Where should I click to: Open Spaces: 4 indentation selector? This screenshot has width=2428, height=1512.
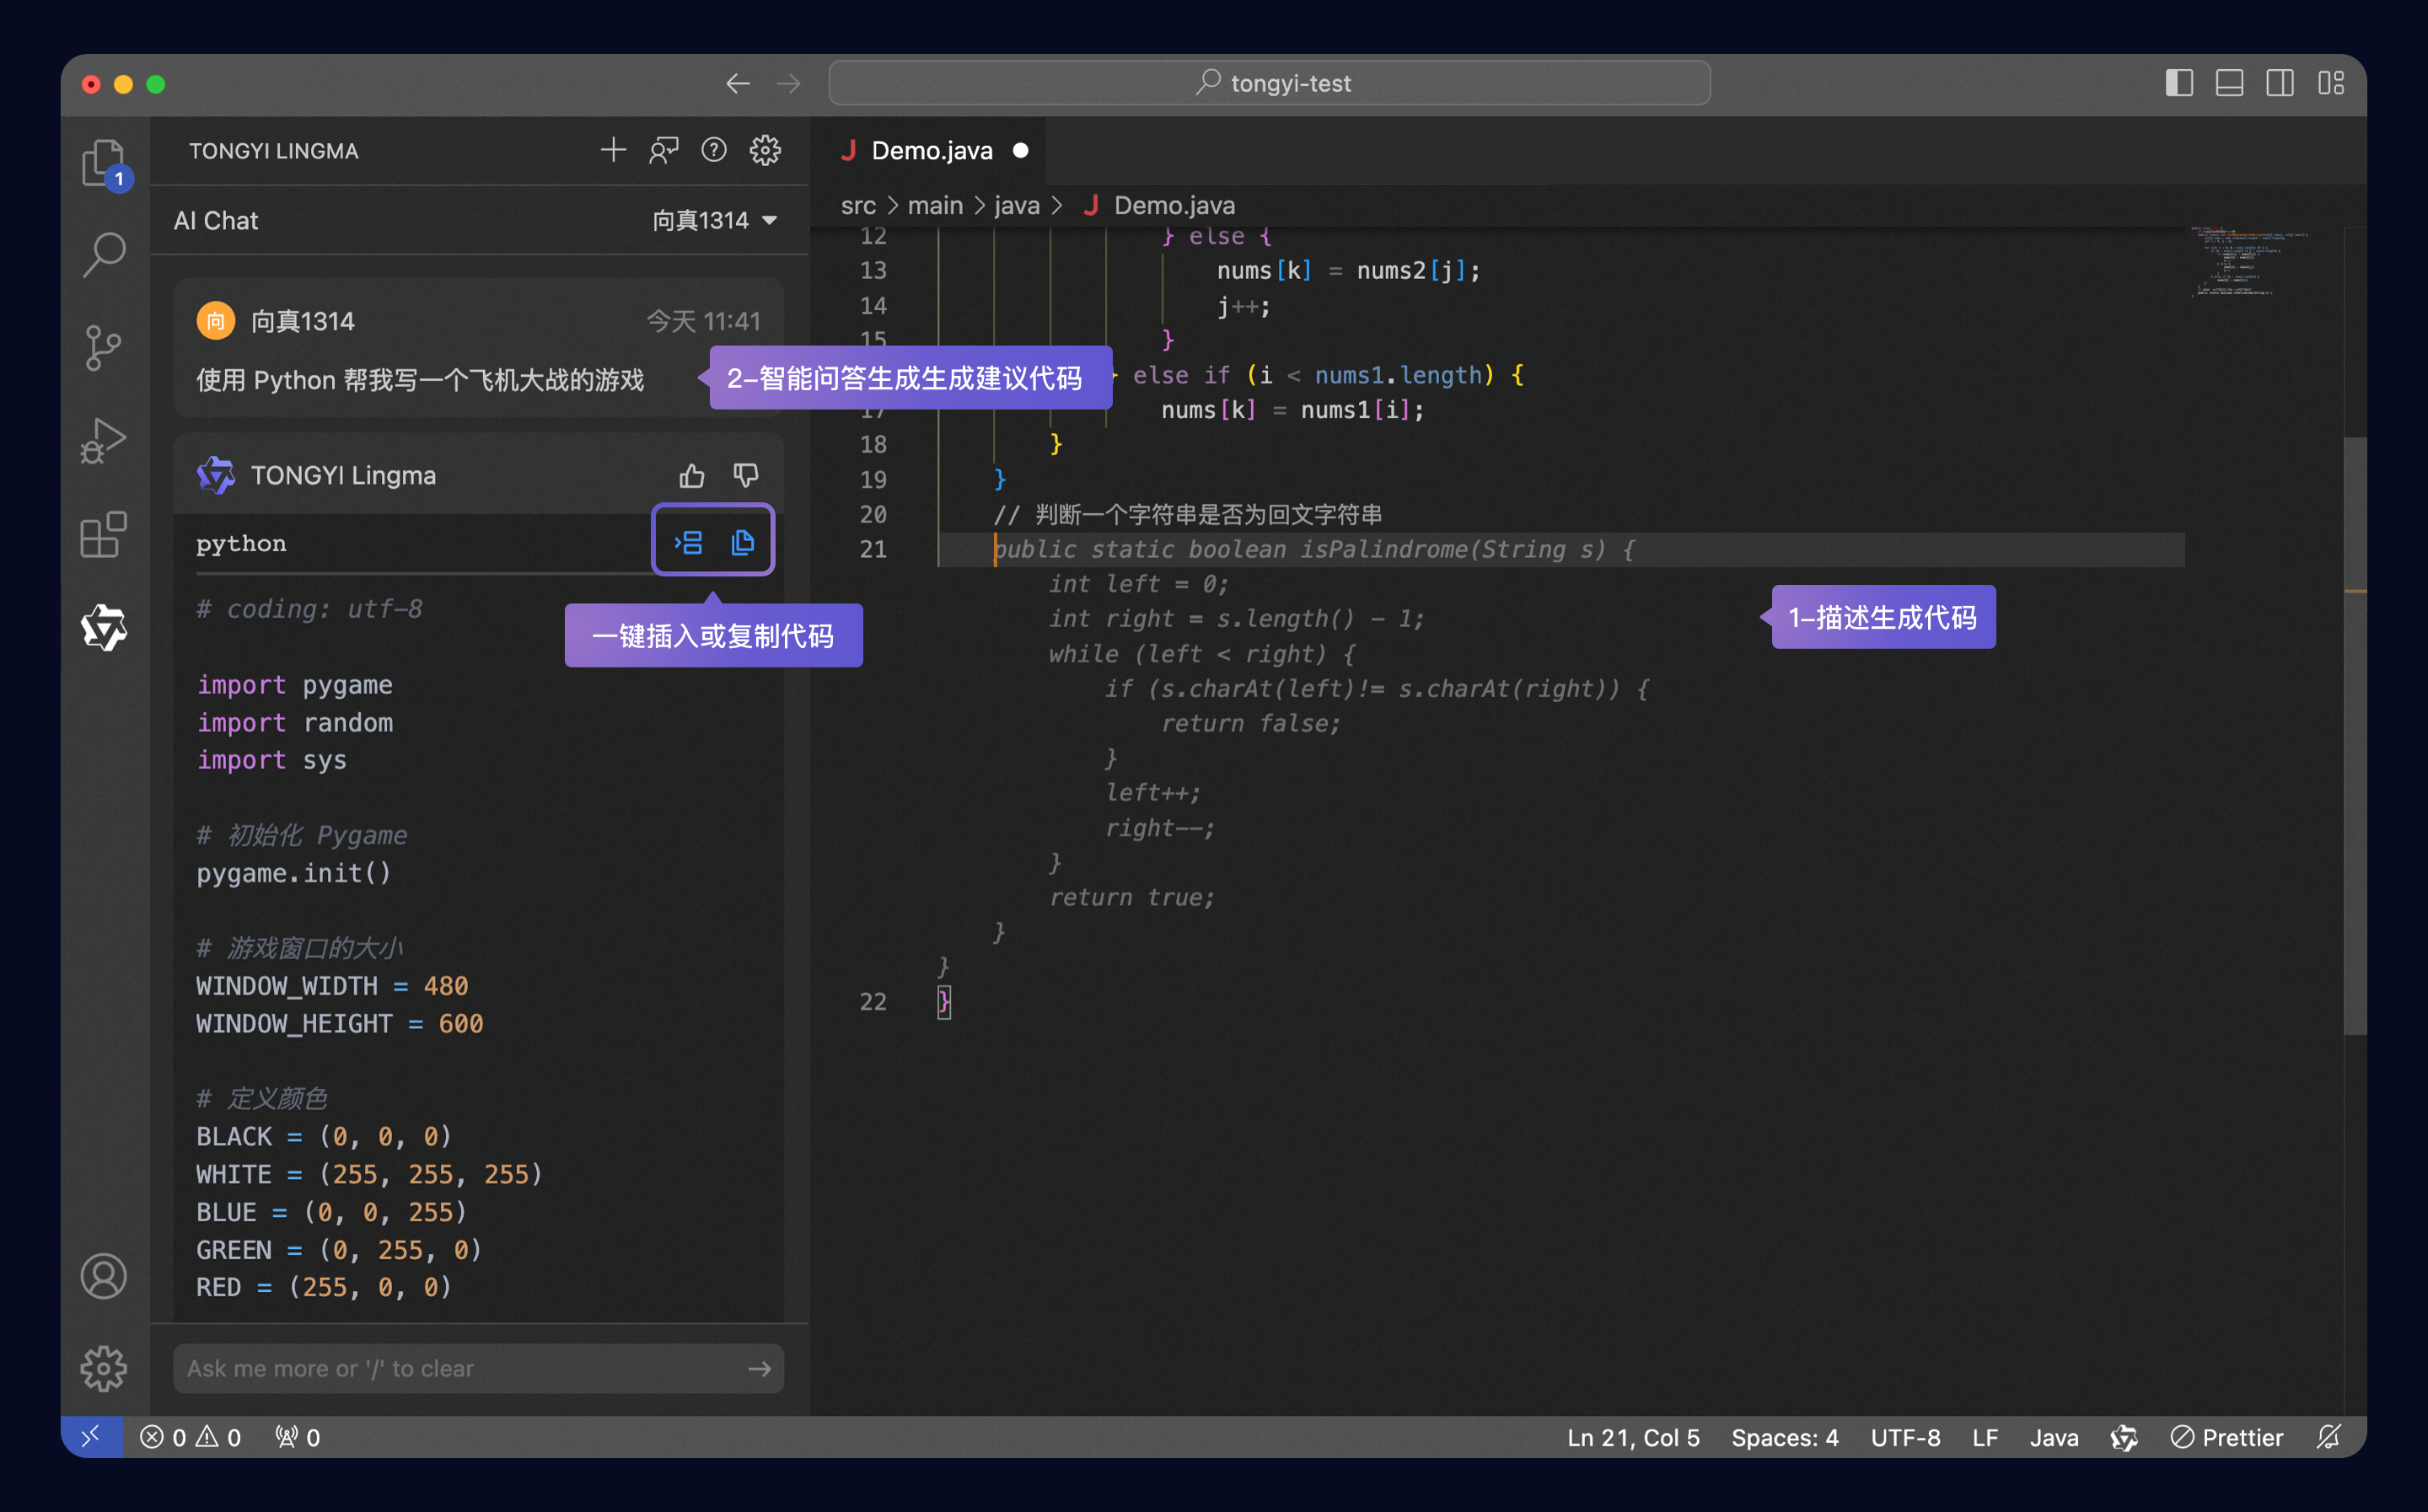[x=1784, y=1437]
